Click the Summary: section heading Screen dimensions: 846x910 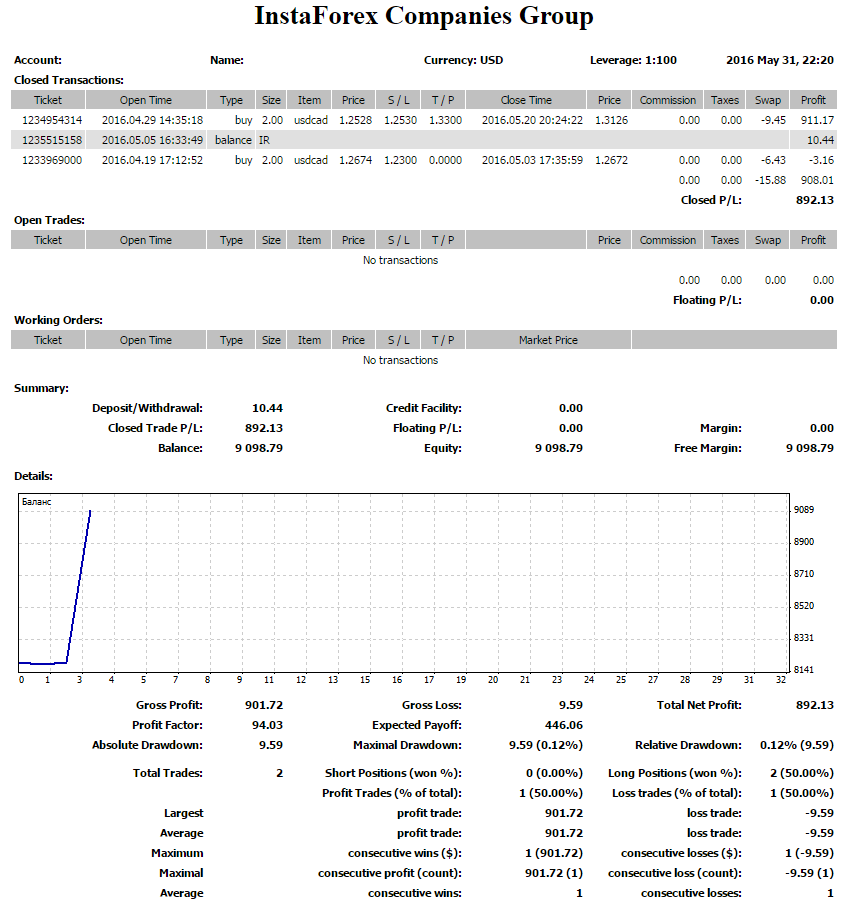41,388
